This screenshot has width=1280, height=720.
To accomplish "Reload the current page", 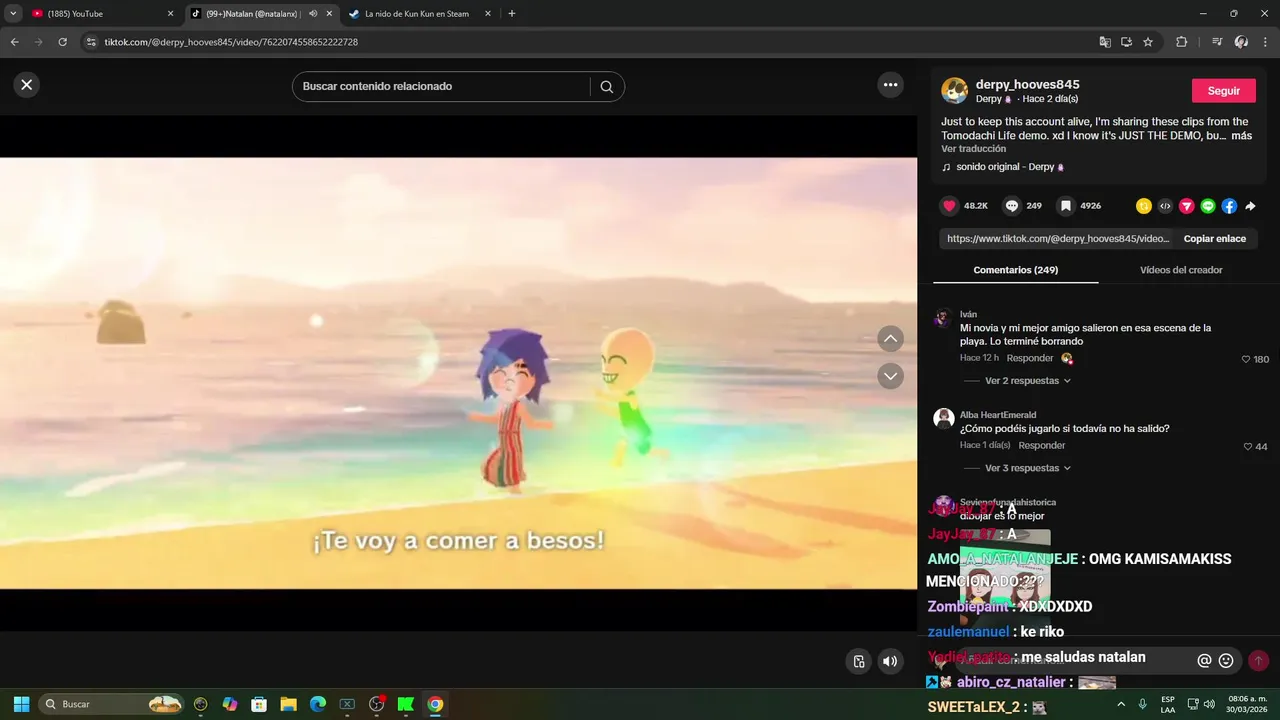I will 62,42.
